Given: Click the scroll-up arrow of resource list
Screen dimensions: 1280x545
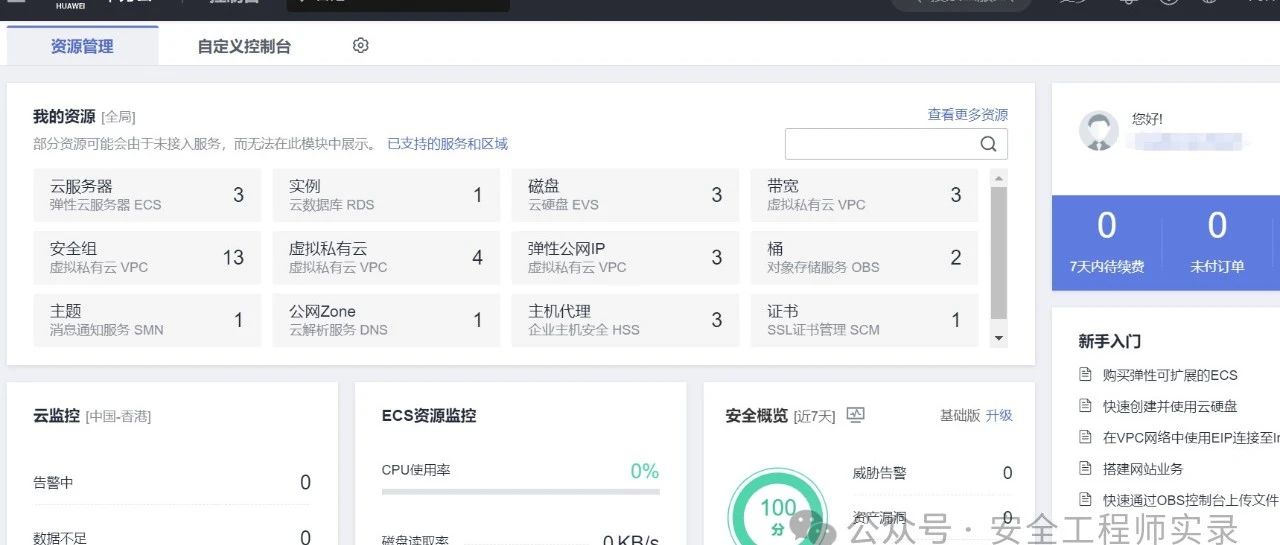Looking at the screenshot, I should point(998,179).
